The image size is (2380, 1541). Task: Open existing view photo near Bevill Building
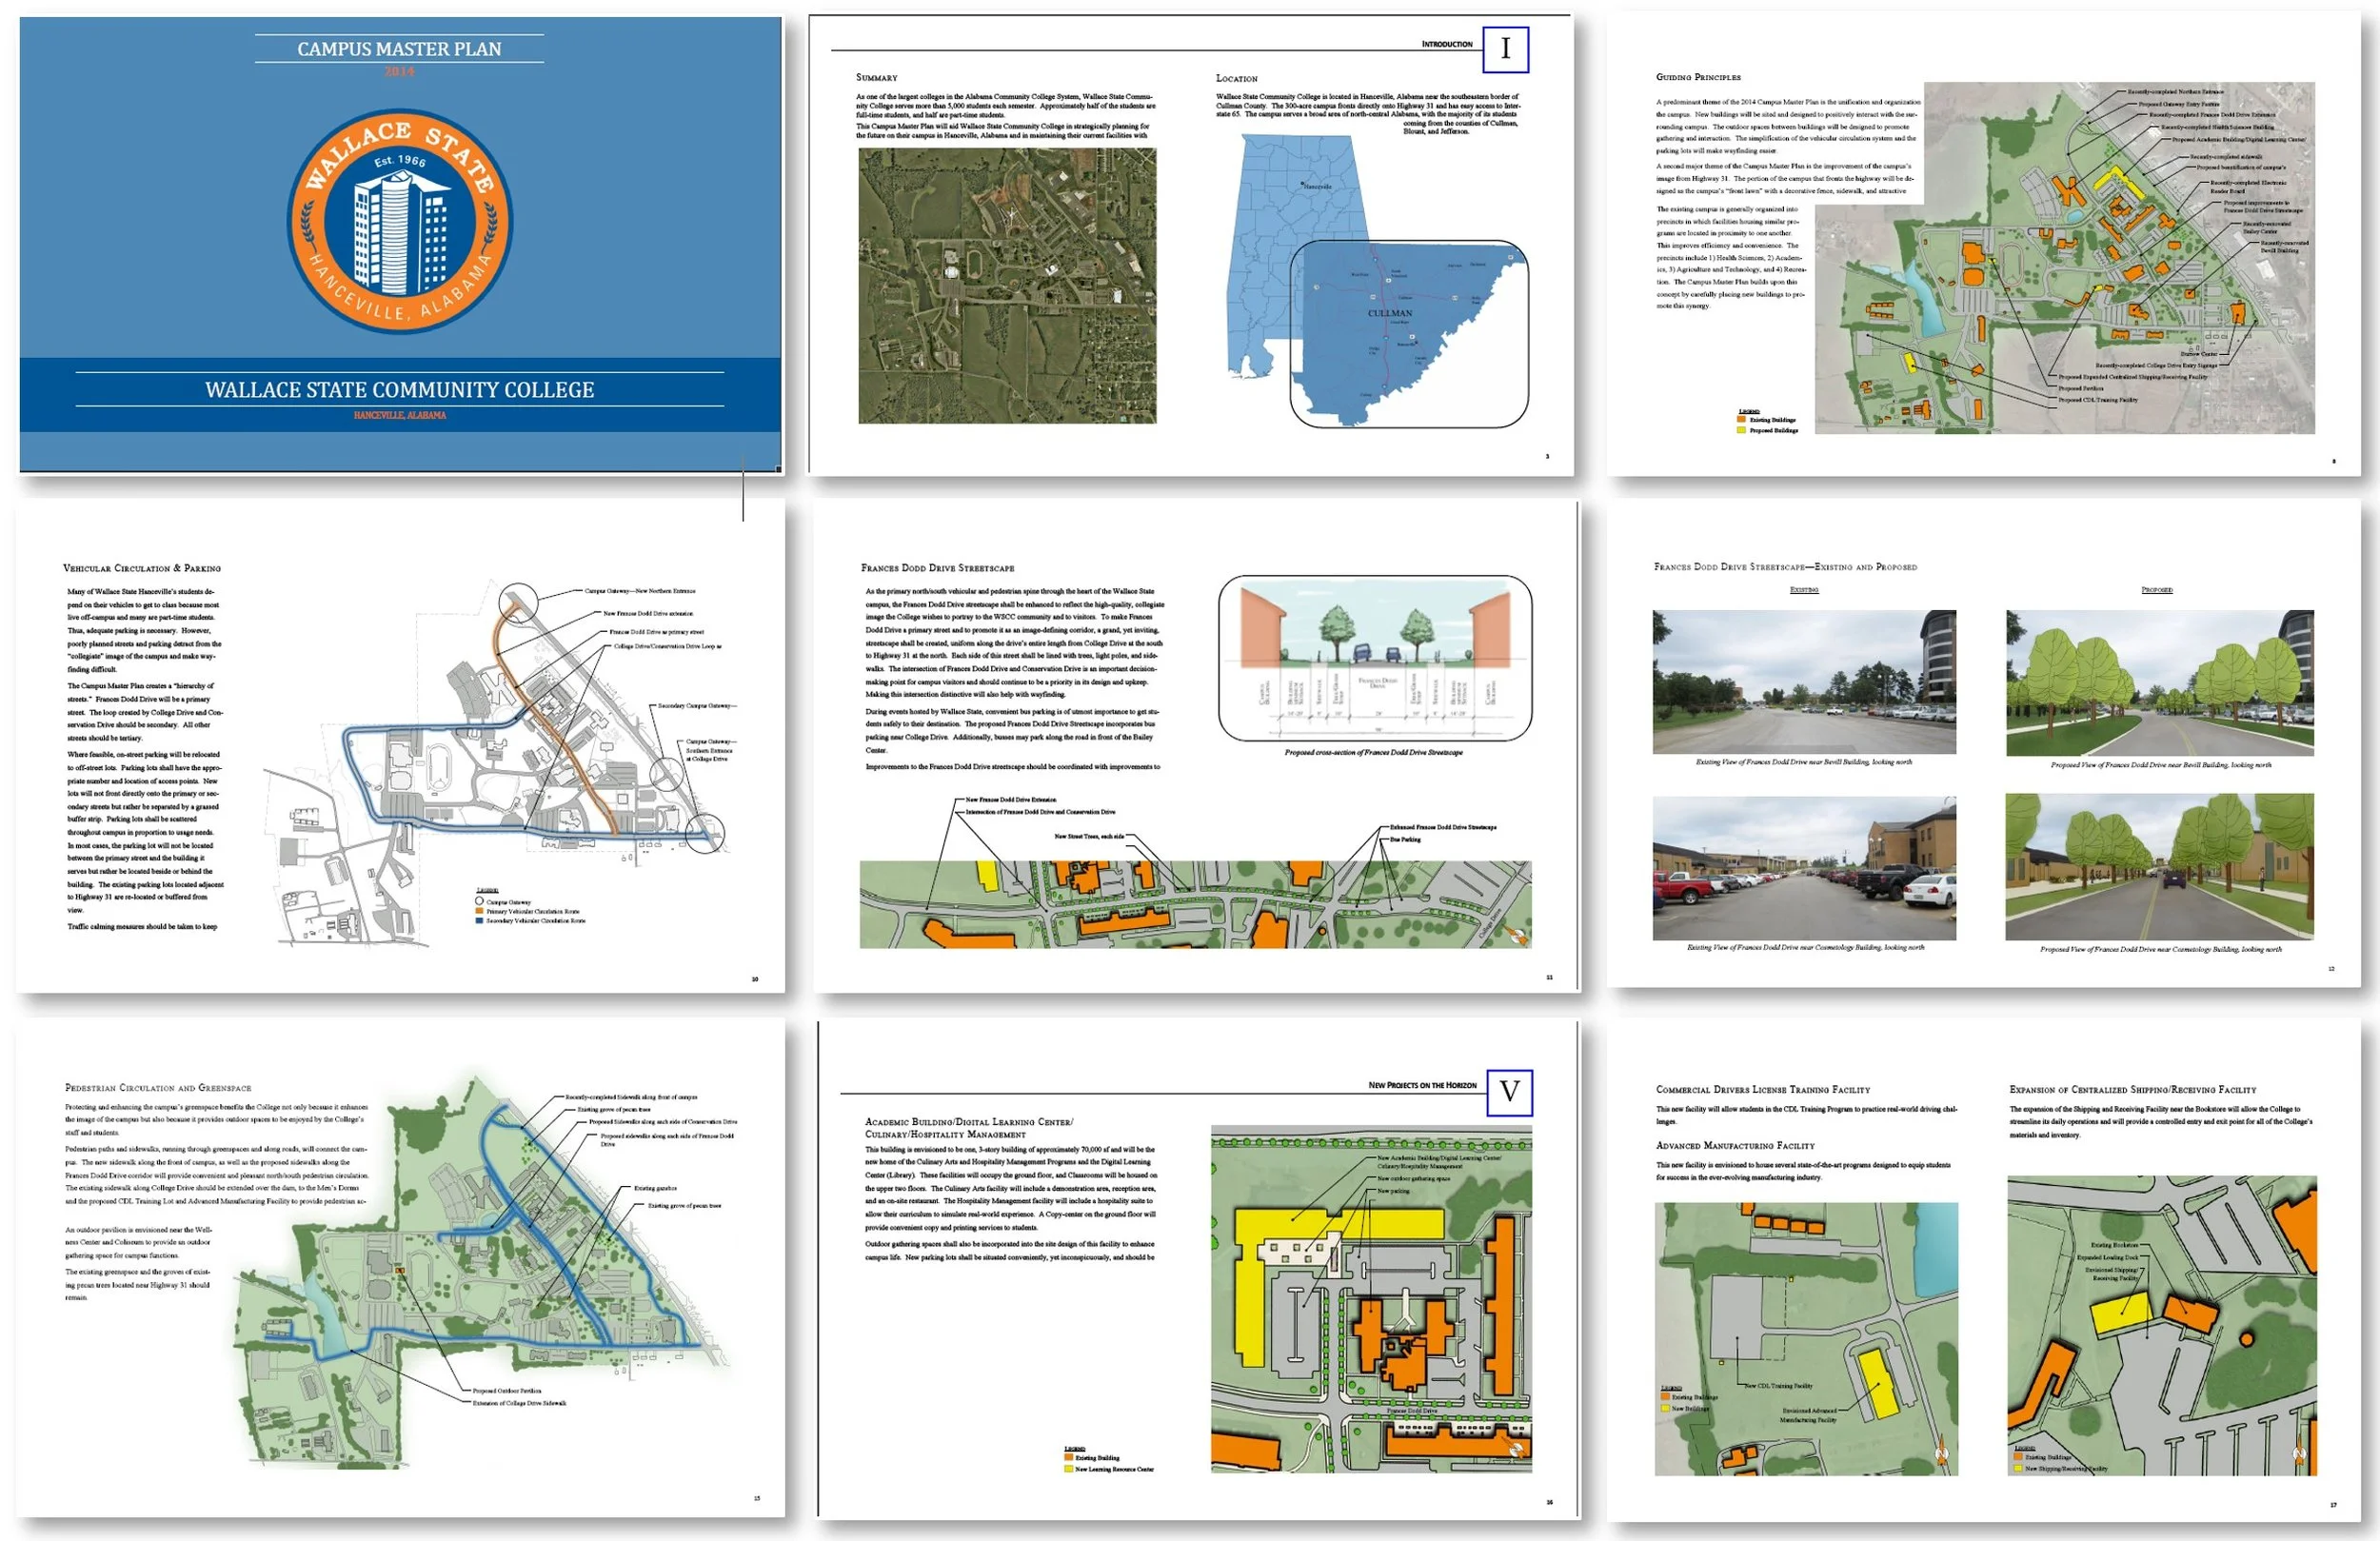coord(1804,682)
